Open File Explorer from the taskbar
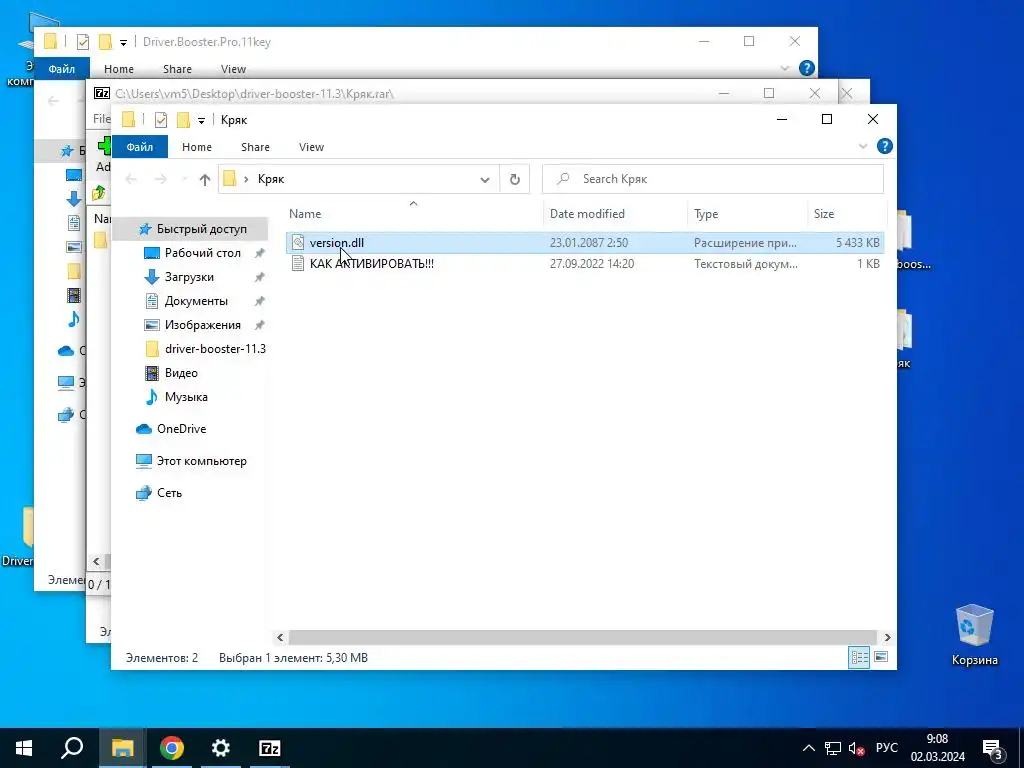The height and width of the screenshot is (768, 1024). (x=122, y=748)
